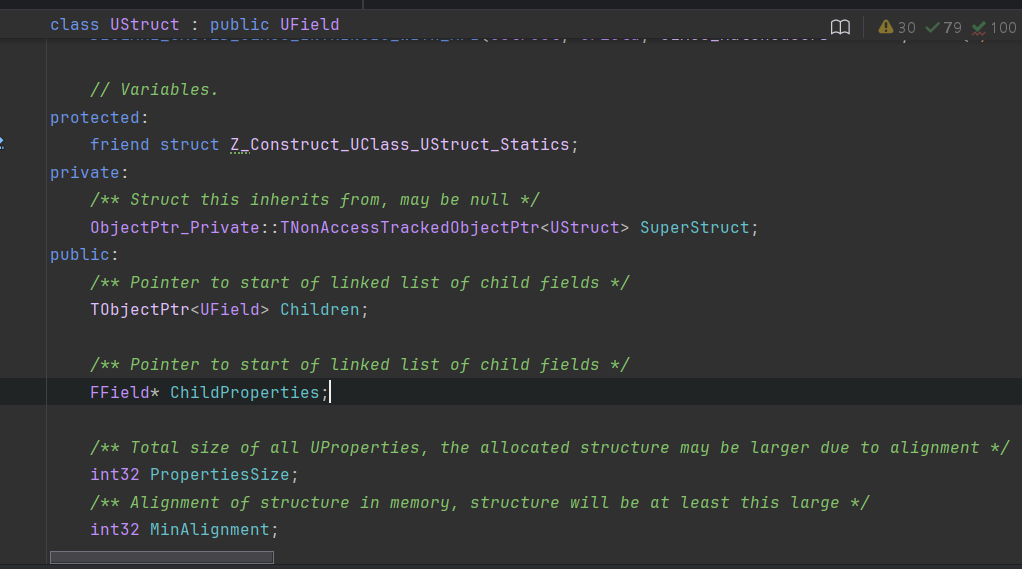Select the Children member variable
1022x569 pixels.
[x=319, y=310]
